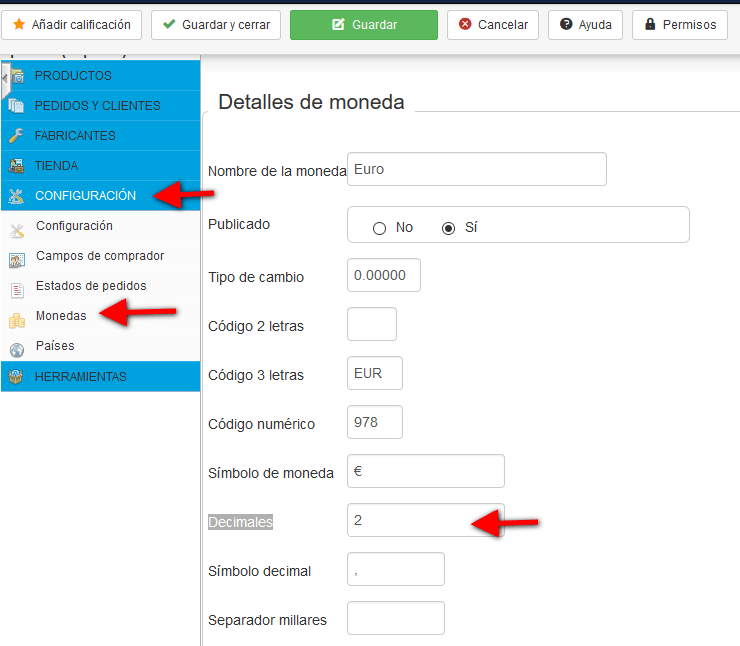Viewport: 740px width, 646px height.
Task: Select the No radio for Publicado
Action: tap(379, 228)
